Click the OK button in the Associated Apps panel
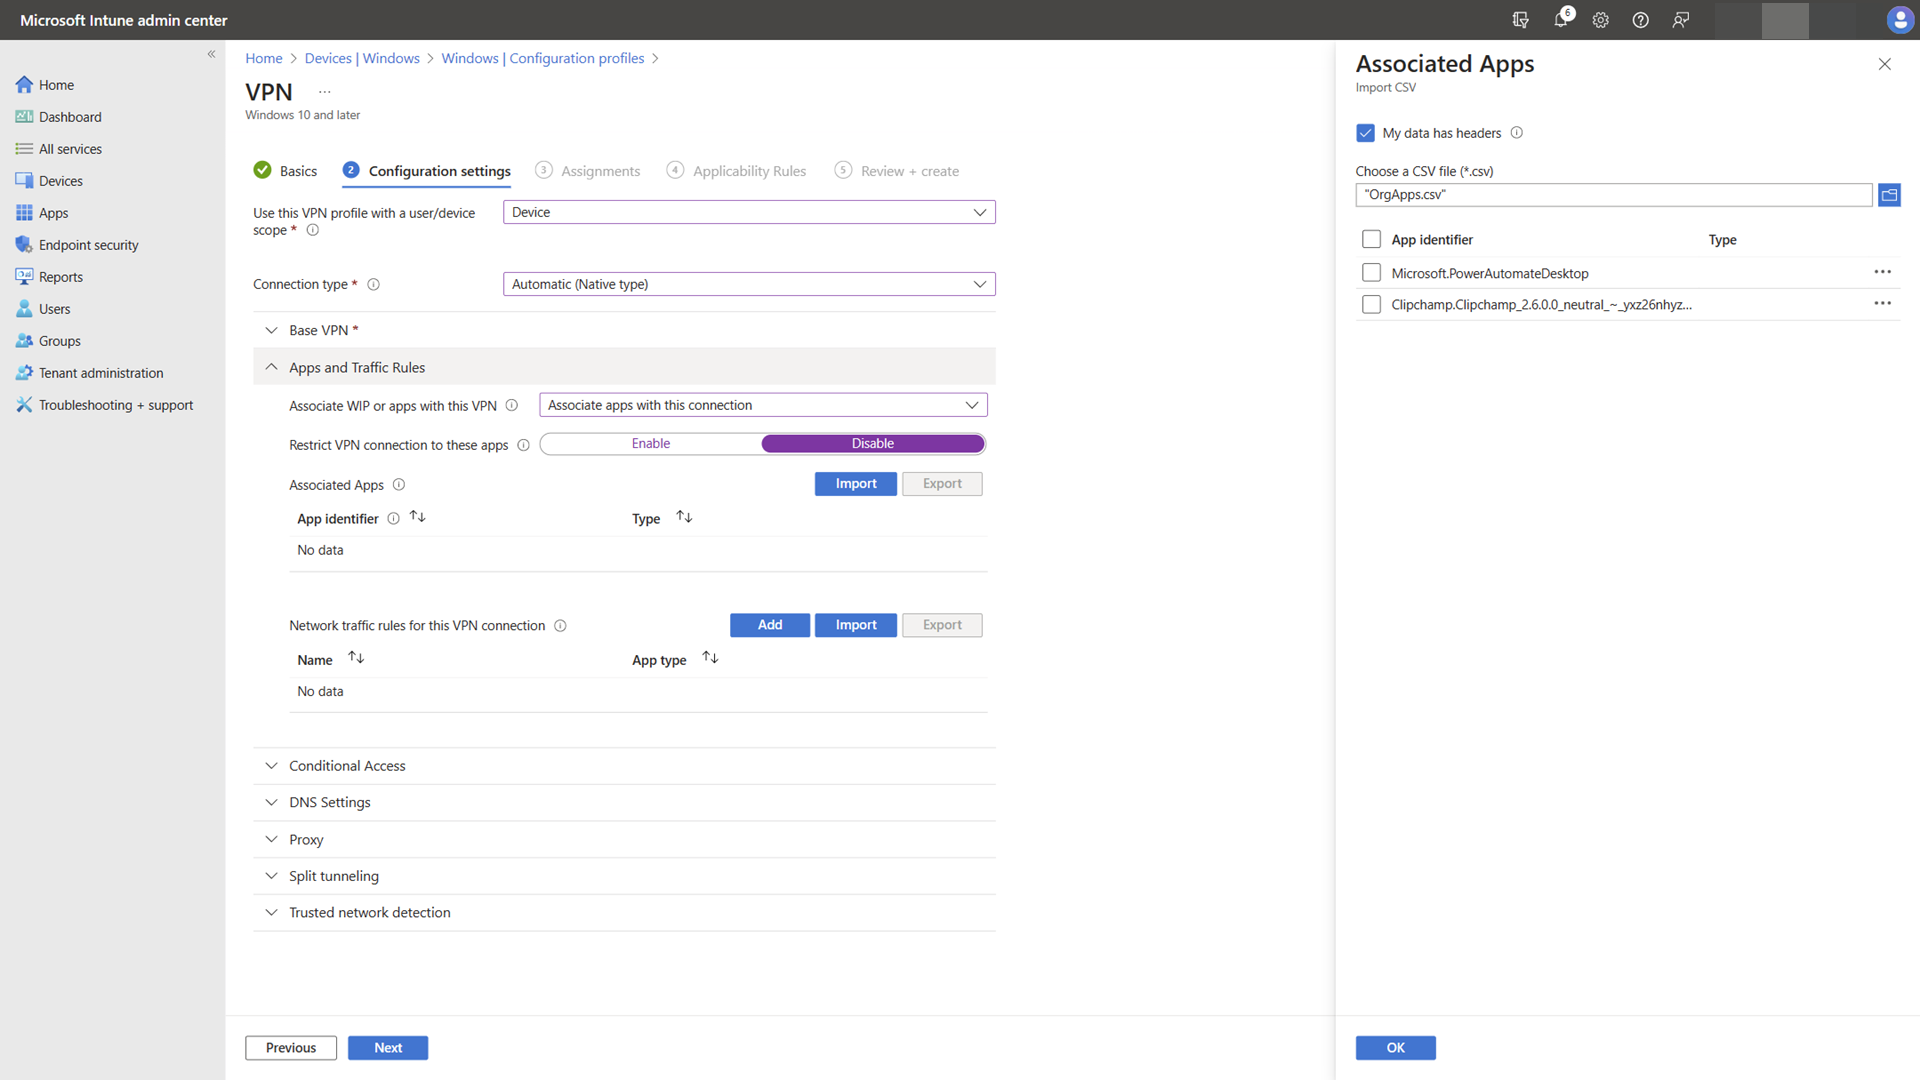 point(1395,1048)
